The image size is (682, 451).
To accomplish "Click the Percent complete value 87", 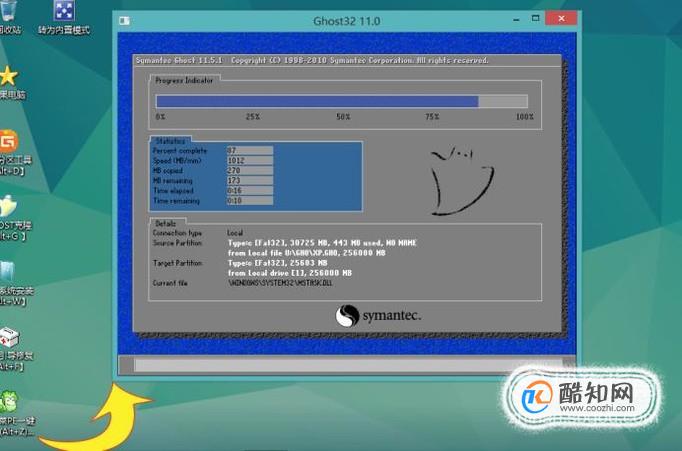I will (250, 150).
